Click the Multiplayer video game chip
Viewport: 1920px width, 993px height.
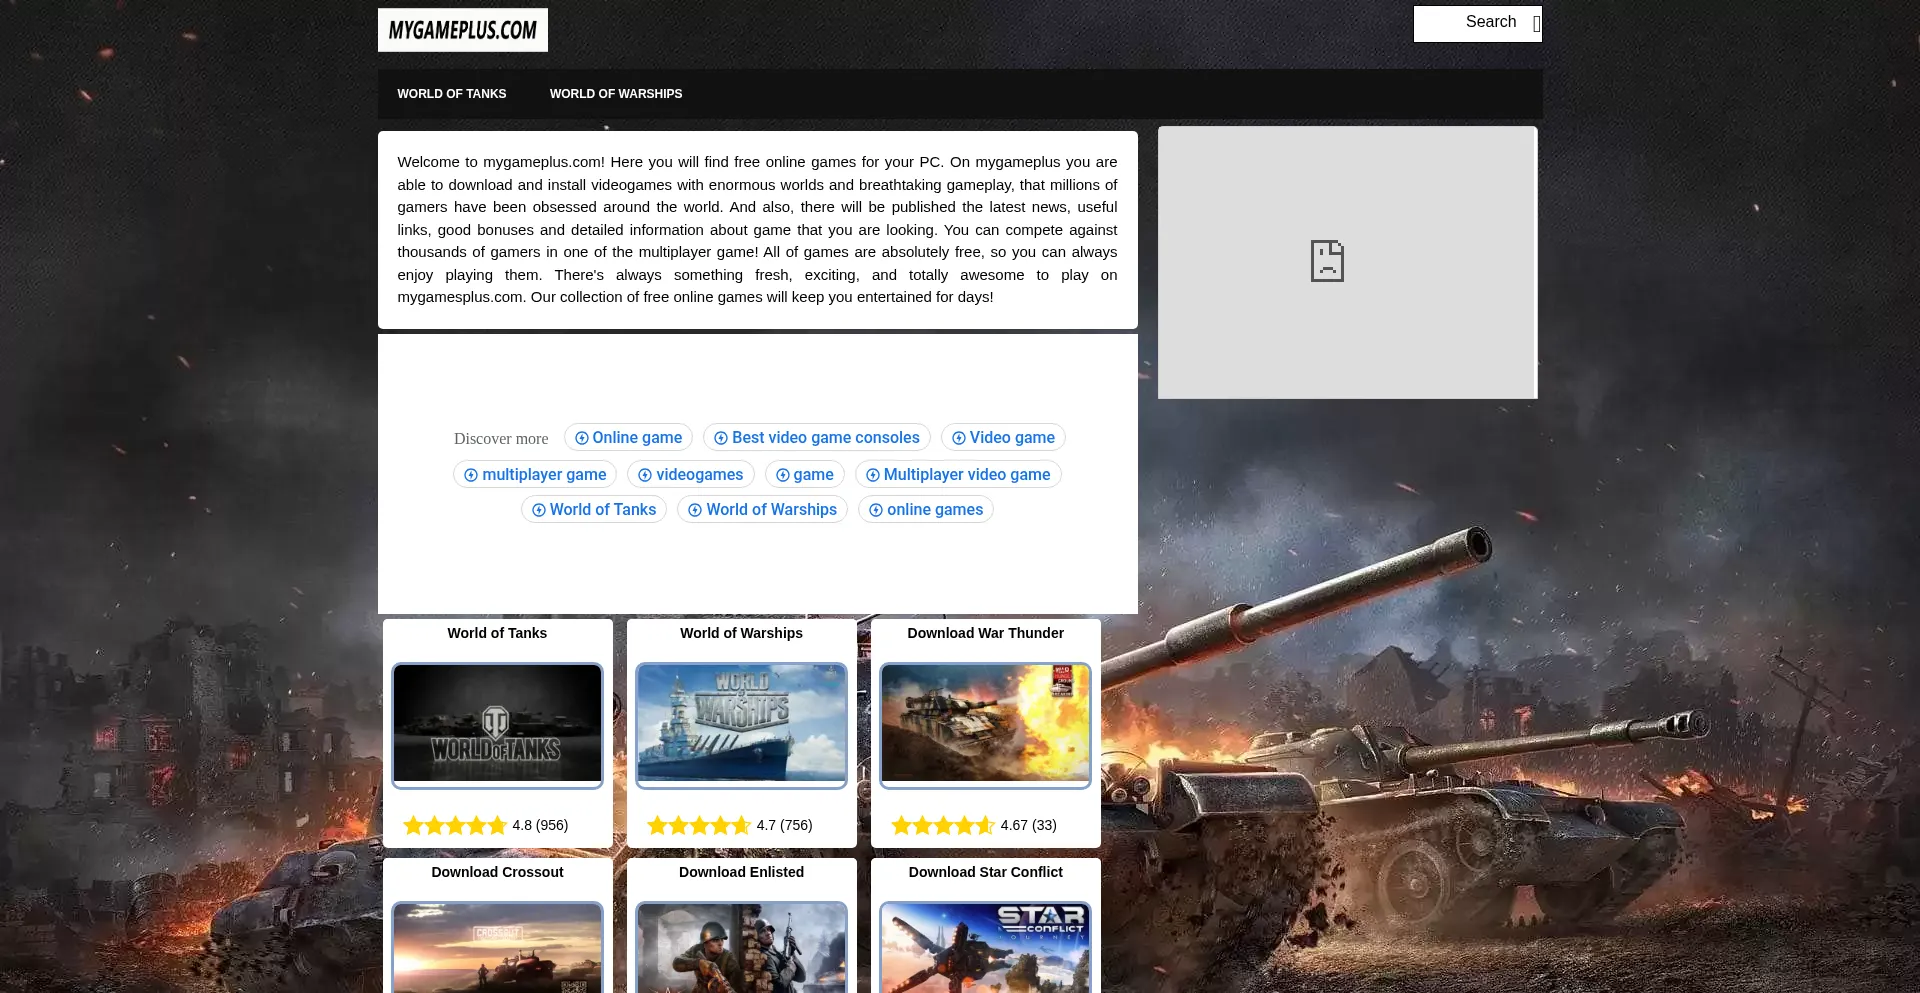pyautogui.click(x=958, y=475)
